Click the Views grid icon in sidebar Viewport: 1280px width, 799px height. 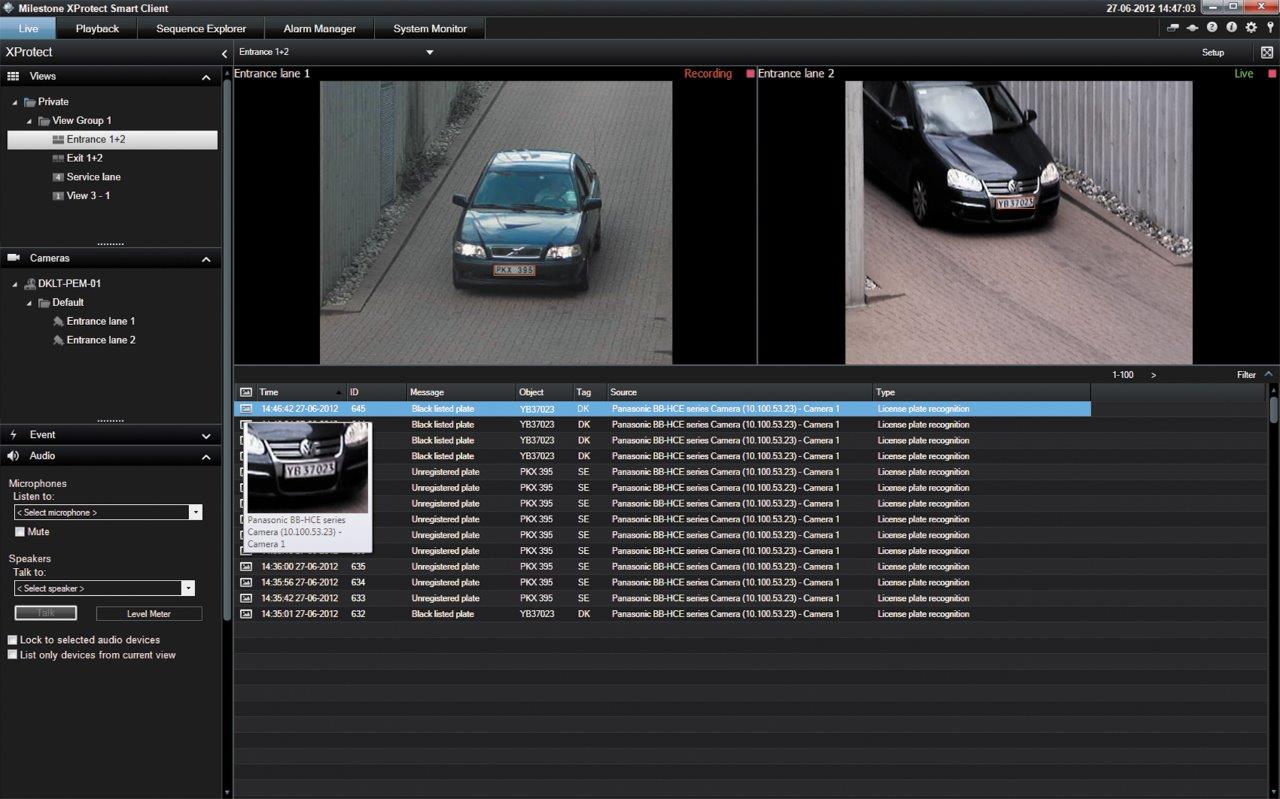click(14, 76)
